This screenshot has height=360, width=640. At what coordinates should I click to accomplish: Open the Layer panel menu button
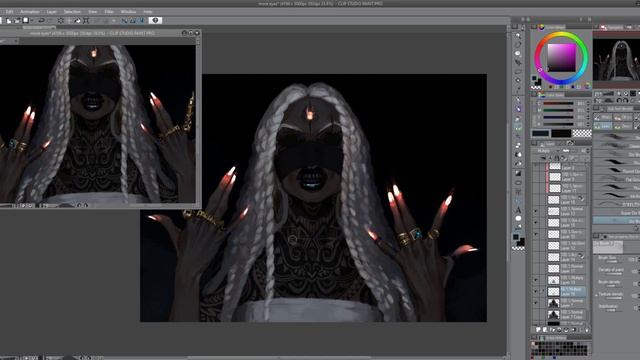[x=534, y=143]
